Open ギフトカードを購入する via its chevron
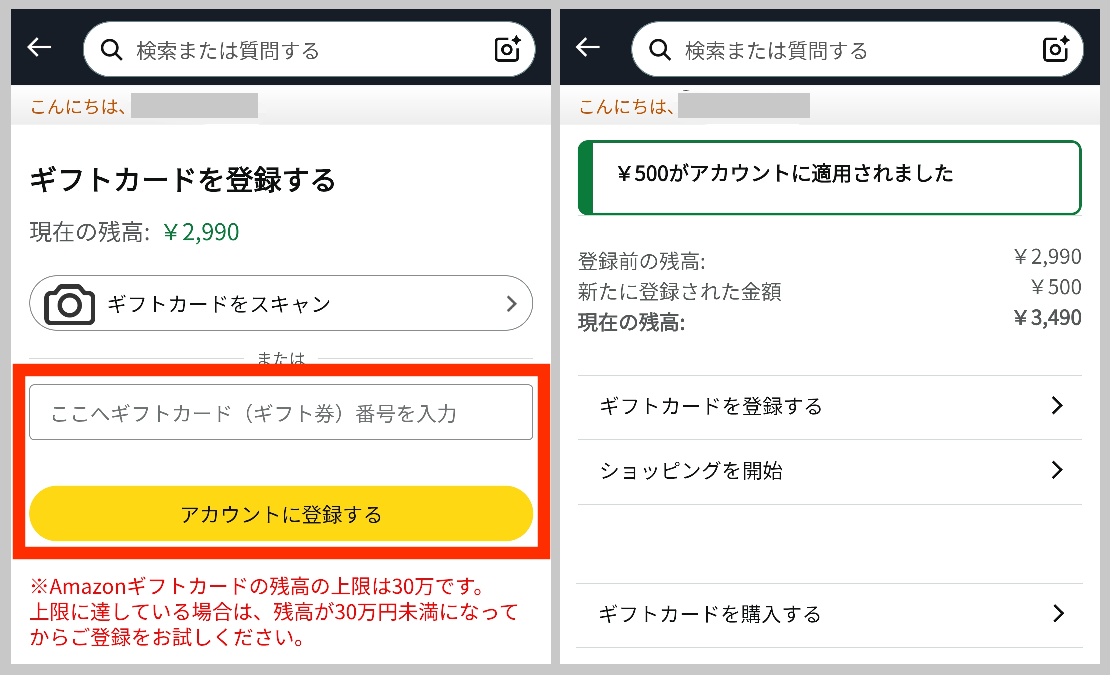The width and height of the screenshot is (1110, 675). pos(1058,614)
